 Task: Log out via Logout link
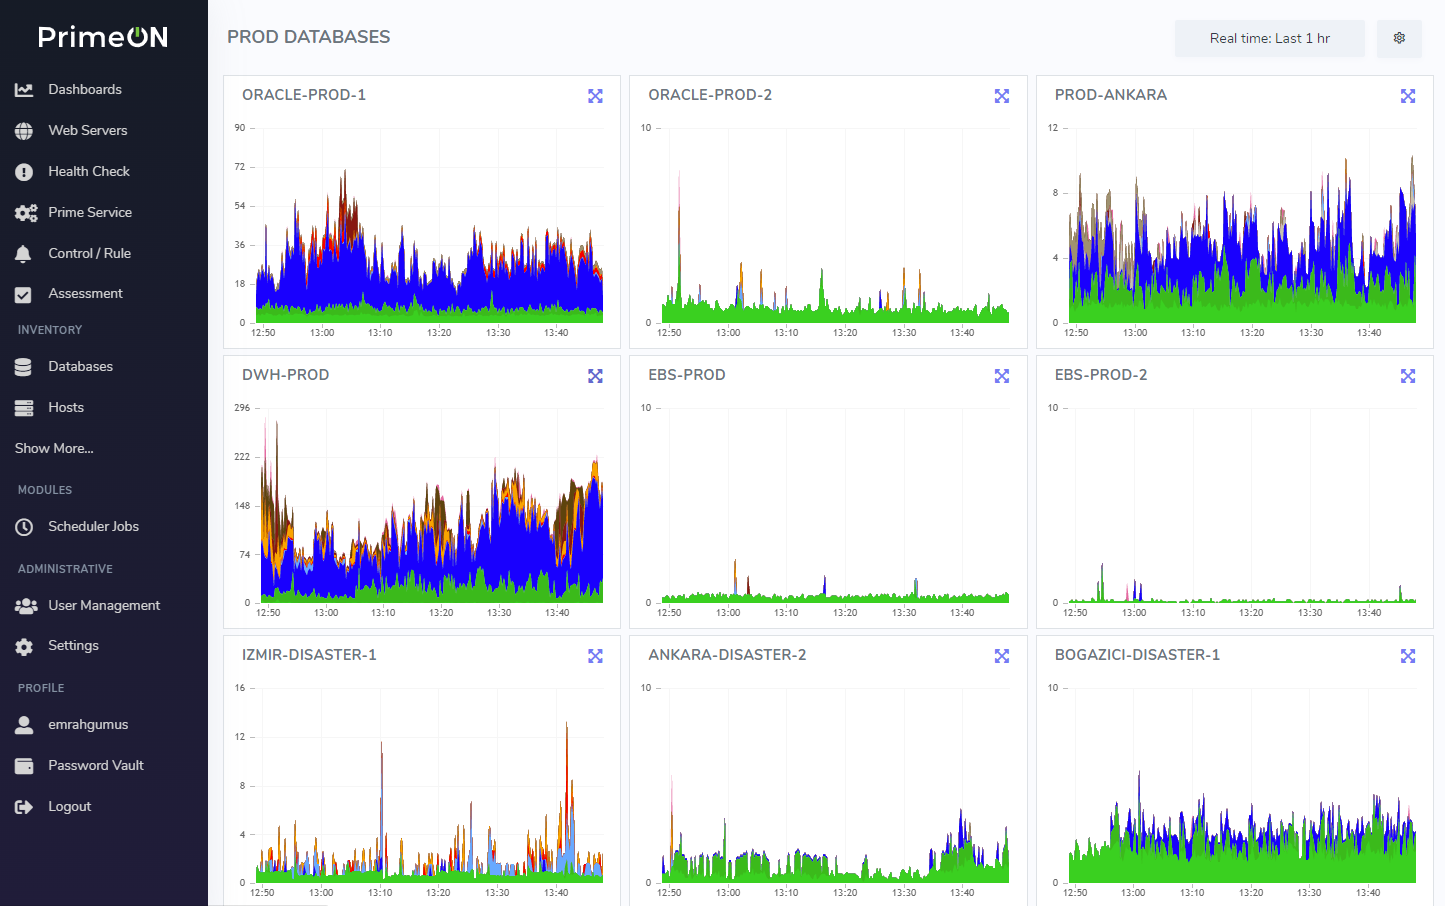[x=70, y=807]
